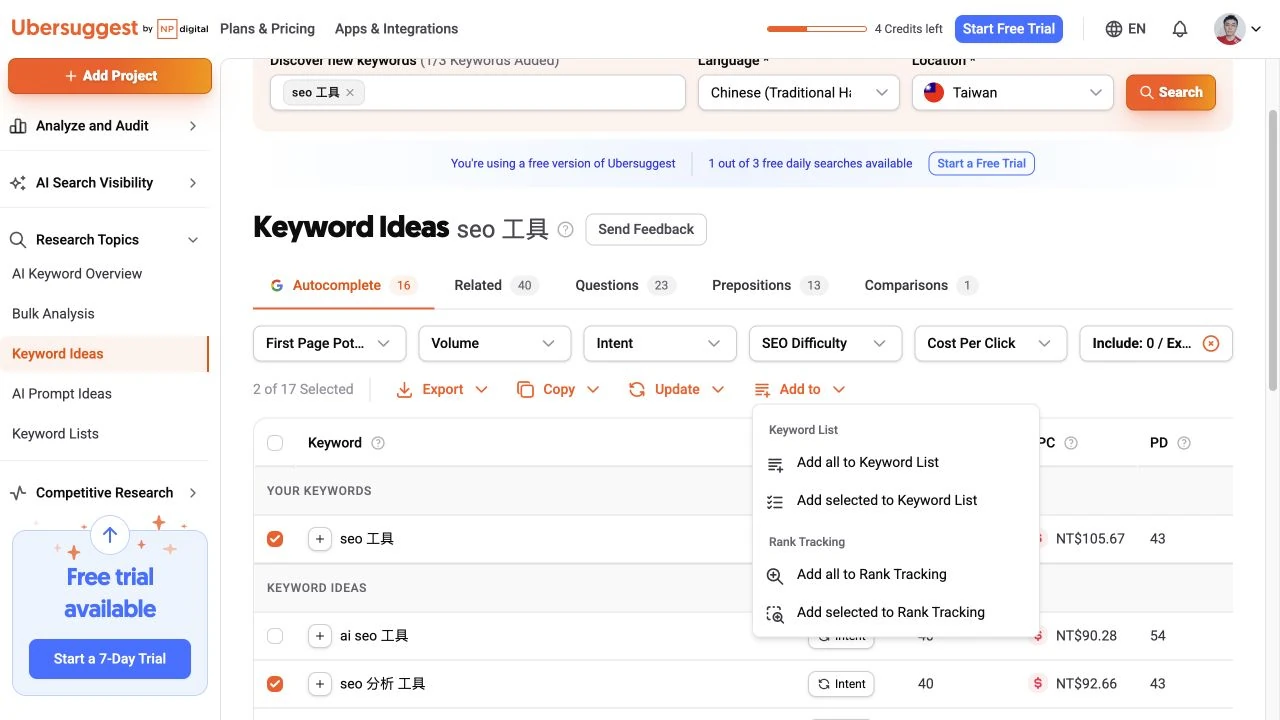This screenshot has width=1280, height=720.
Task: Open the notifications bell
Action: [x=1180, y=29]
